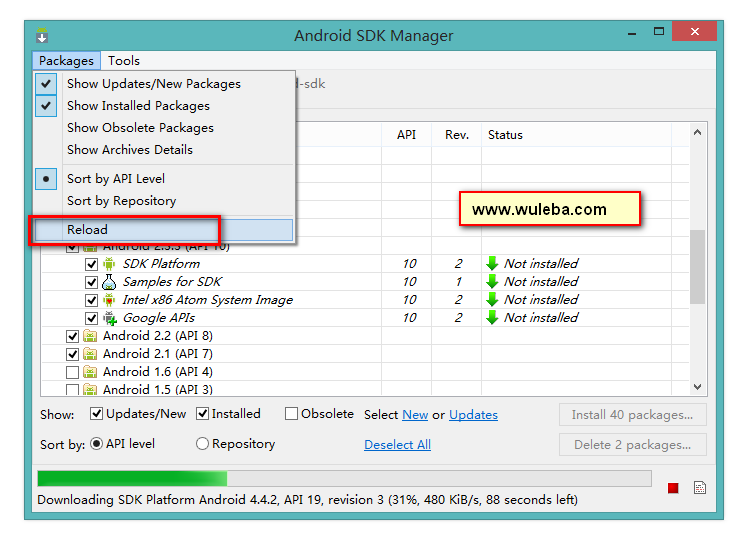
Task: Click green download arrow in SDK Platform row
Action: [x=492, y=264]
